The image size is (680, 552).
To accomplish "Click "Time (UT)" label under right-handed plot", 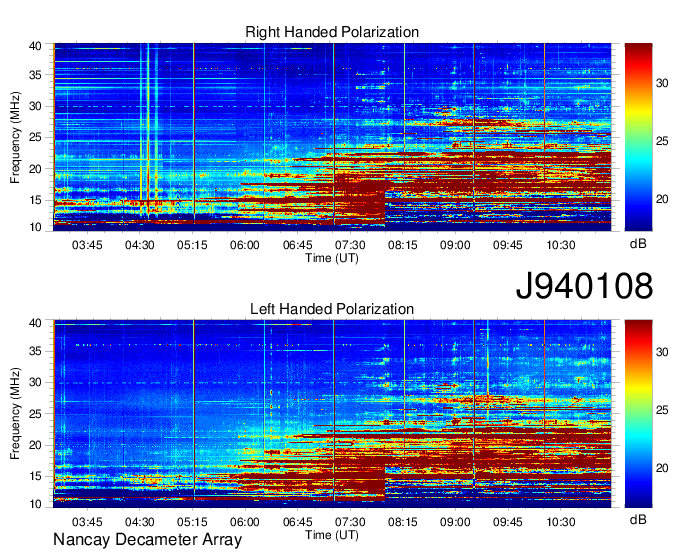I will click(332, 258).
